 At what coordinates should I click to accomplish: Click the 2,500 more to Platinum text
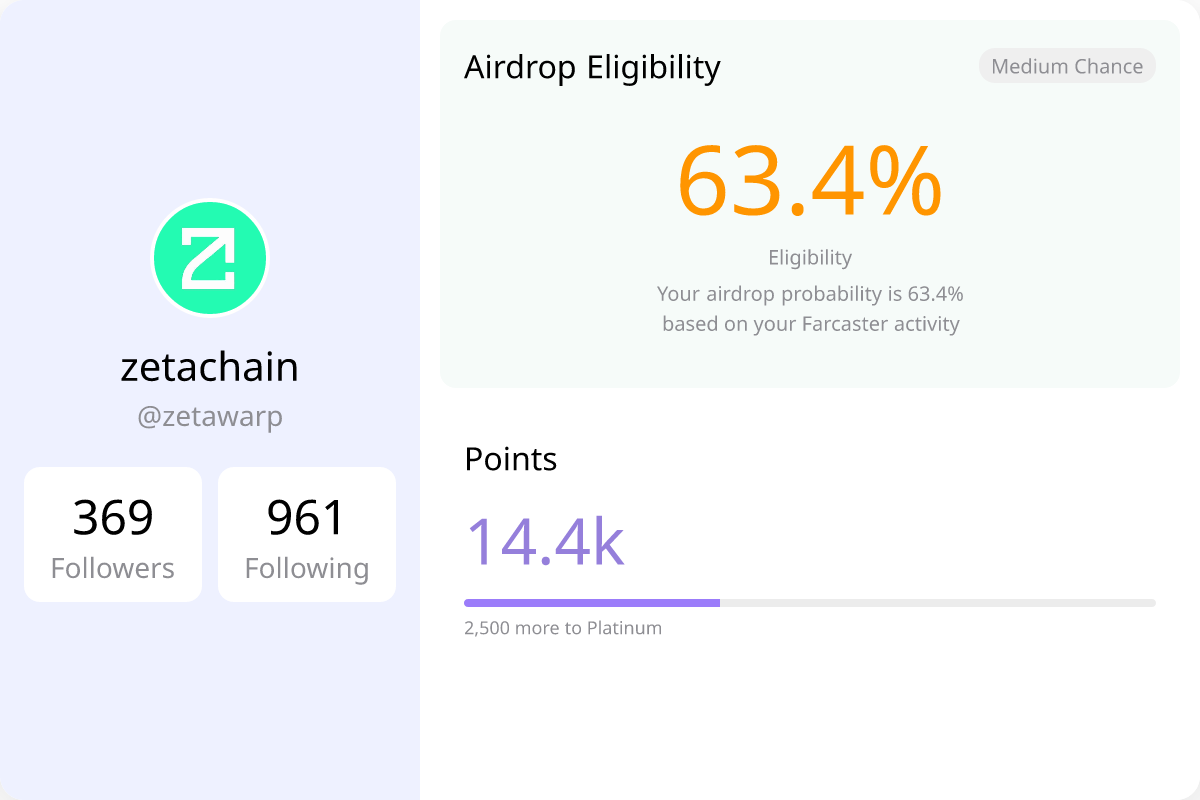point(563,628)
